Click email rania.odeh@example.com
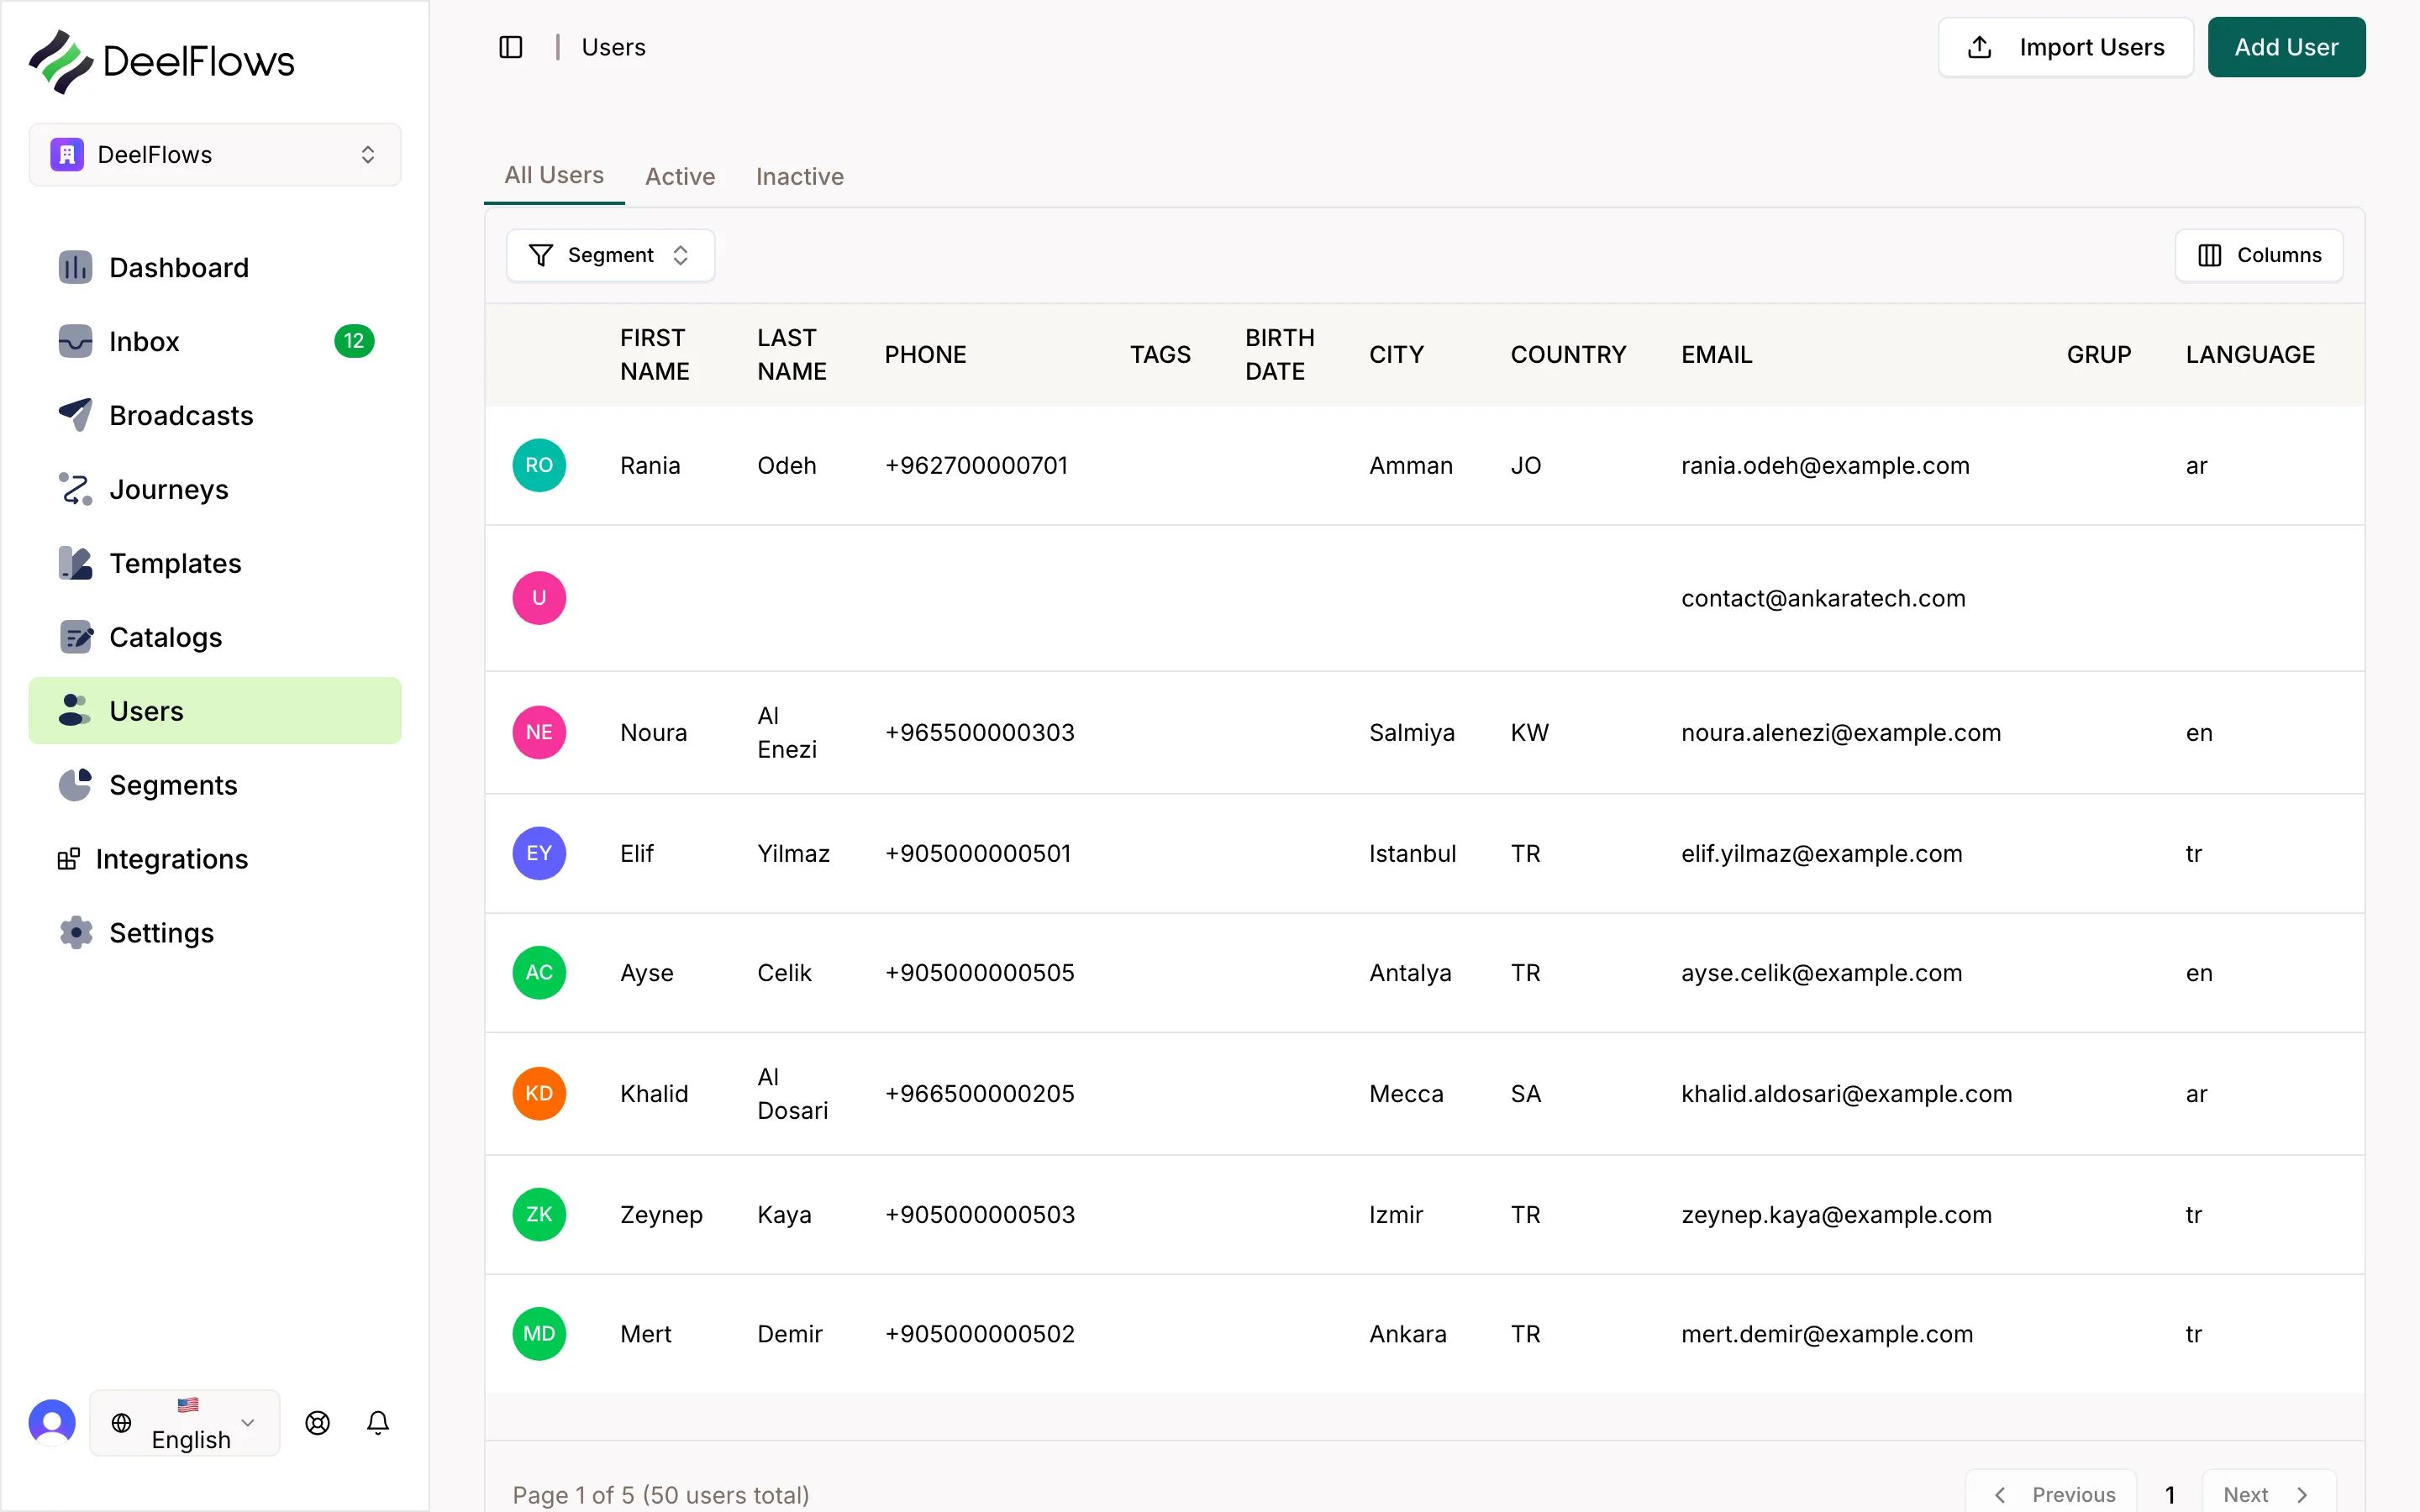This screenshot has height=1512, width=2420. [1825, 465]
